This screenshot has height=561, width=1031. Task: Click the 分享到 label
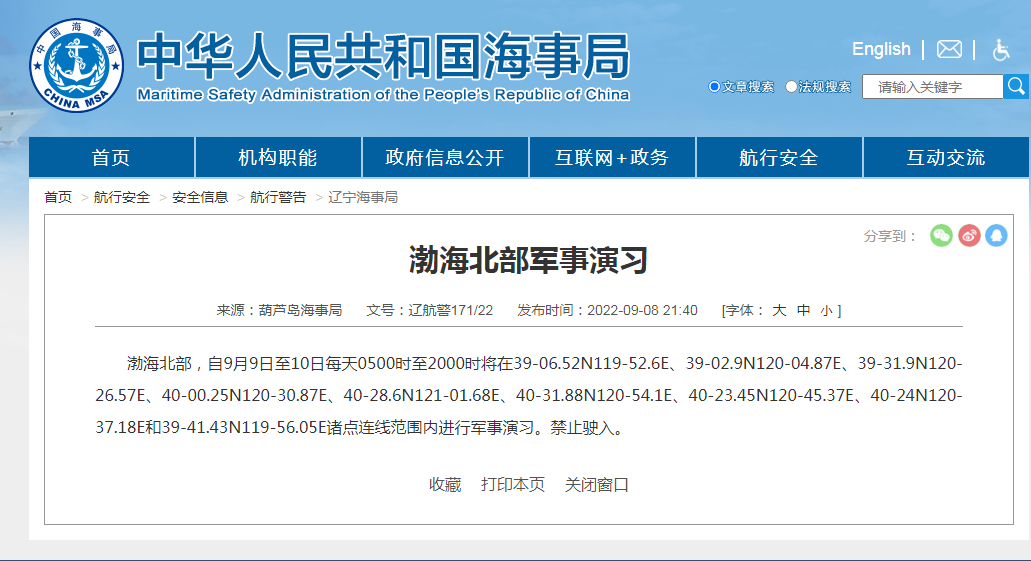(890, 236)
